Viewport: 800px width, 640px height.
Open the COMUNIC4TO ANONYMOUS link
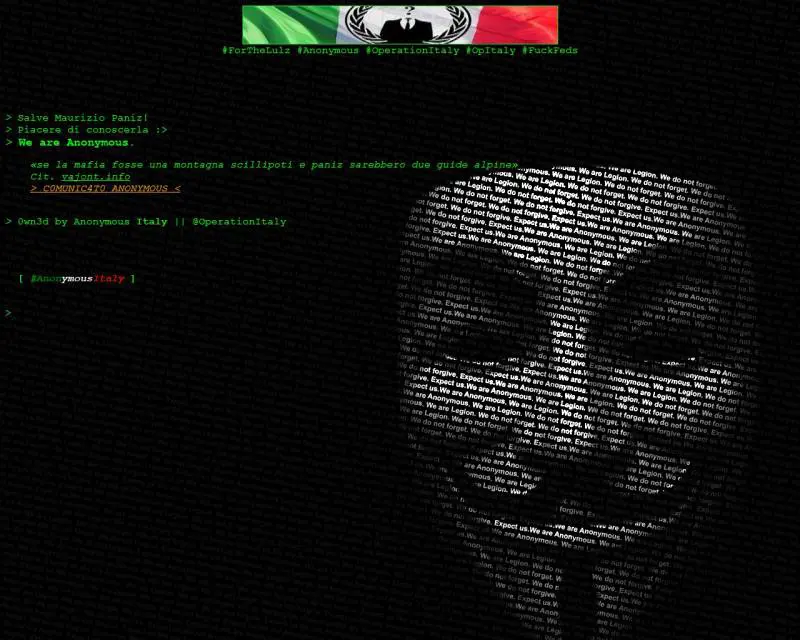coord(105,188)
